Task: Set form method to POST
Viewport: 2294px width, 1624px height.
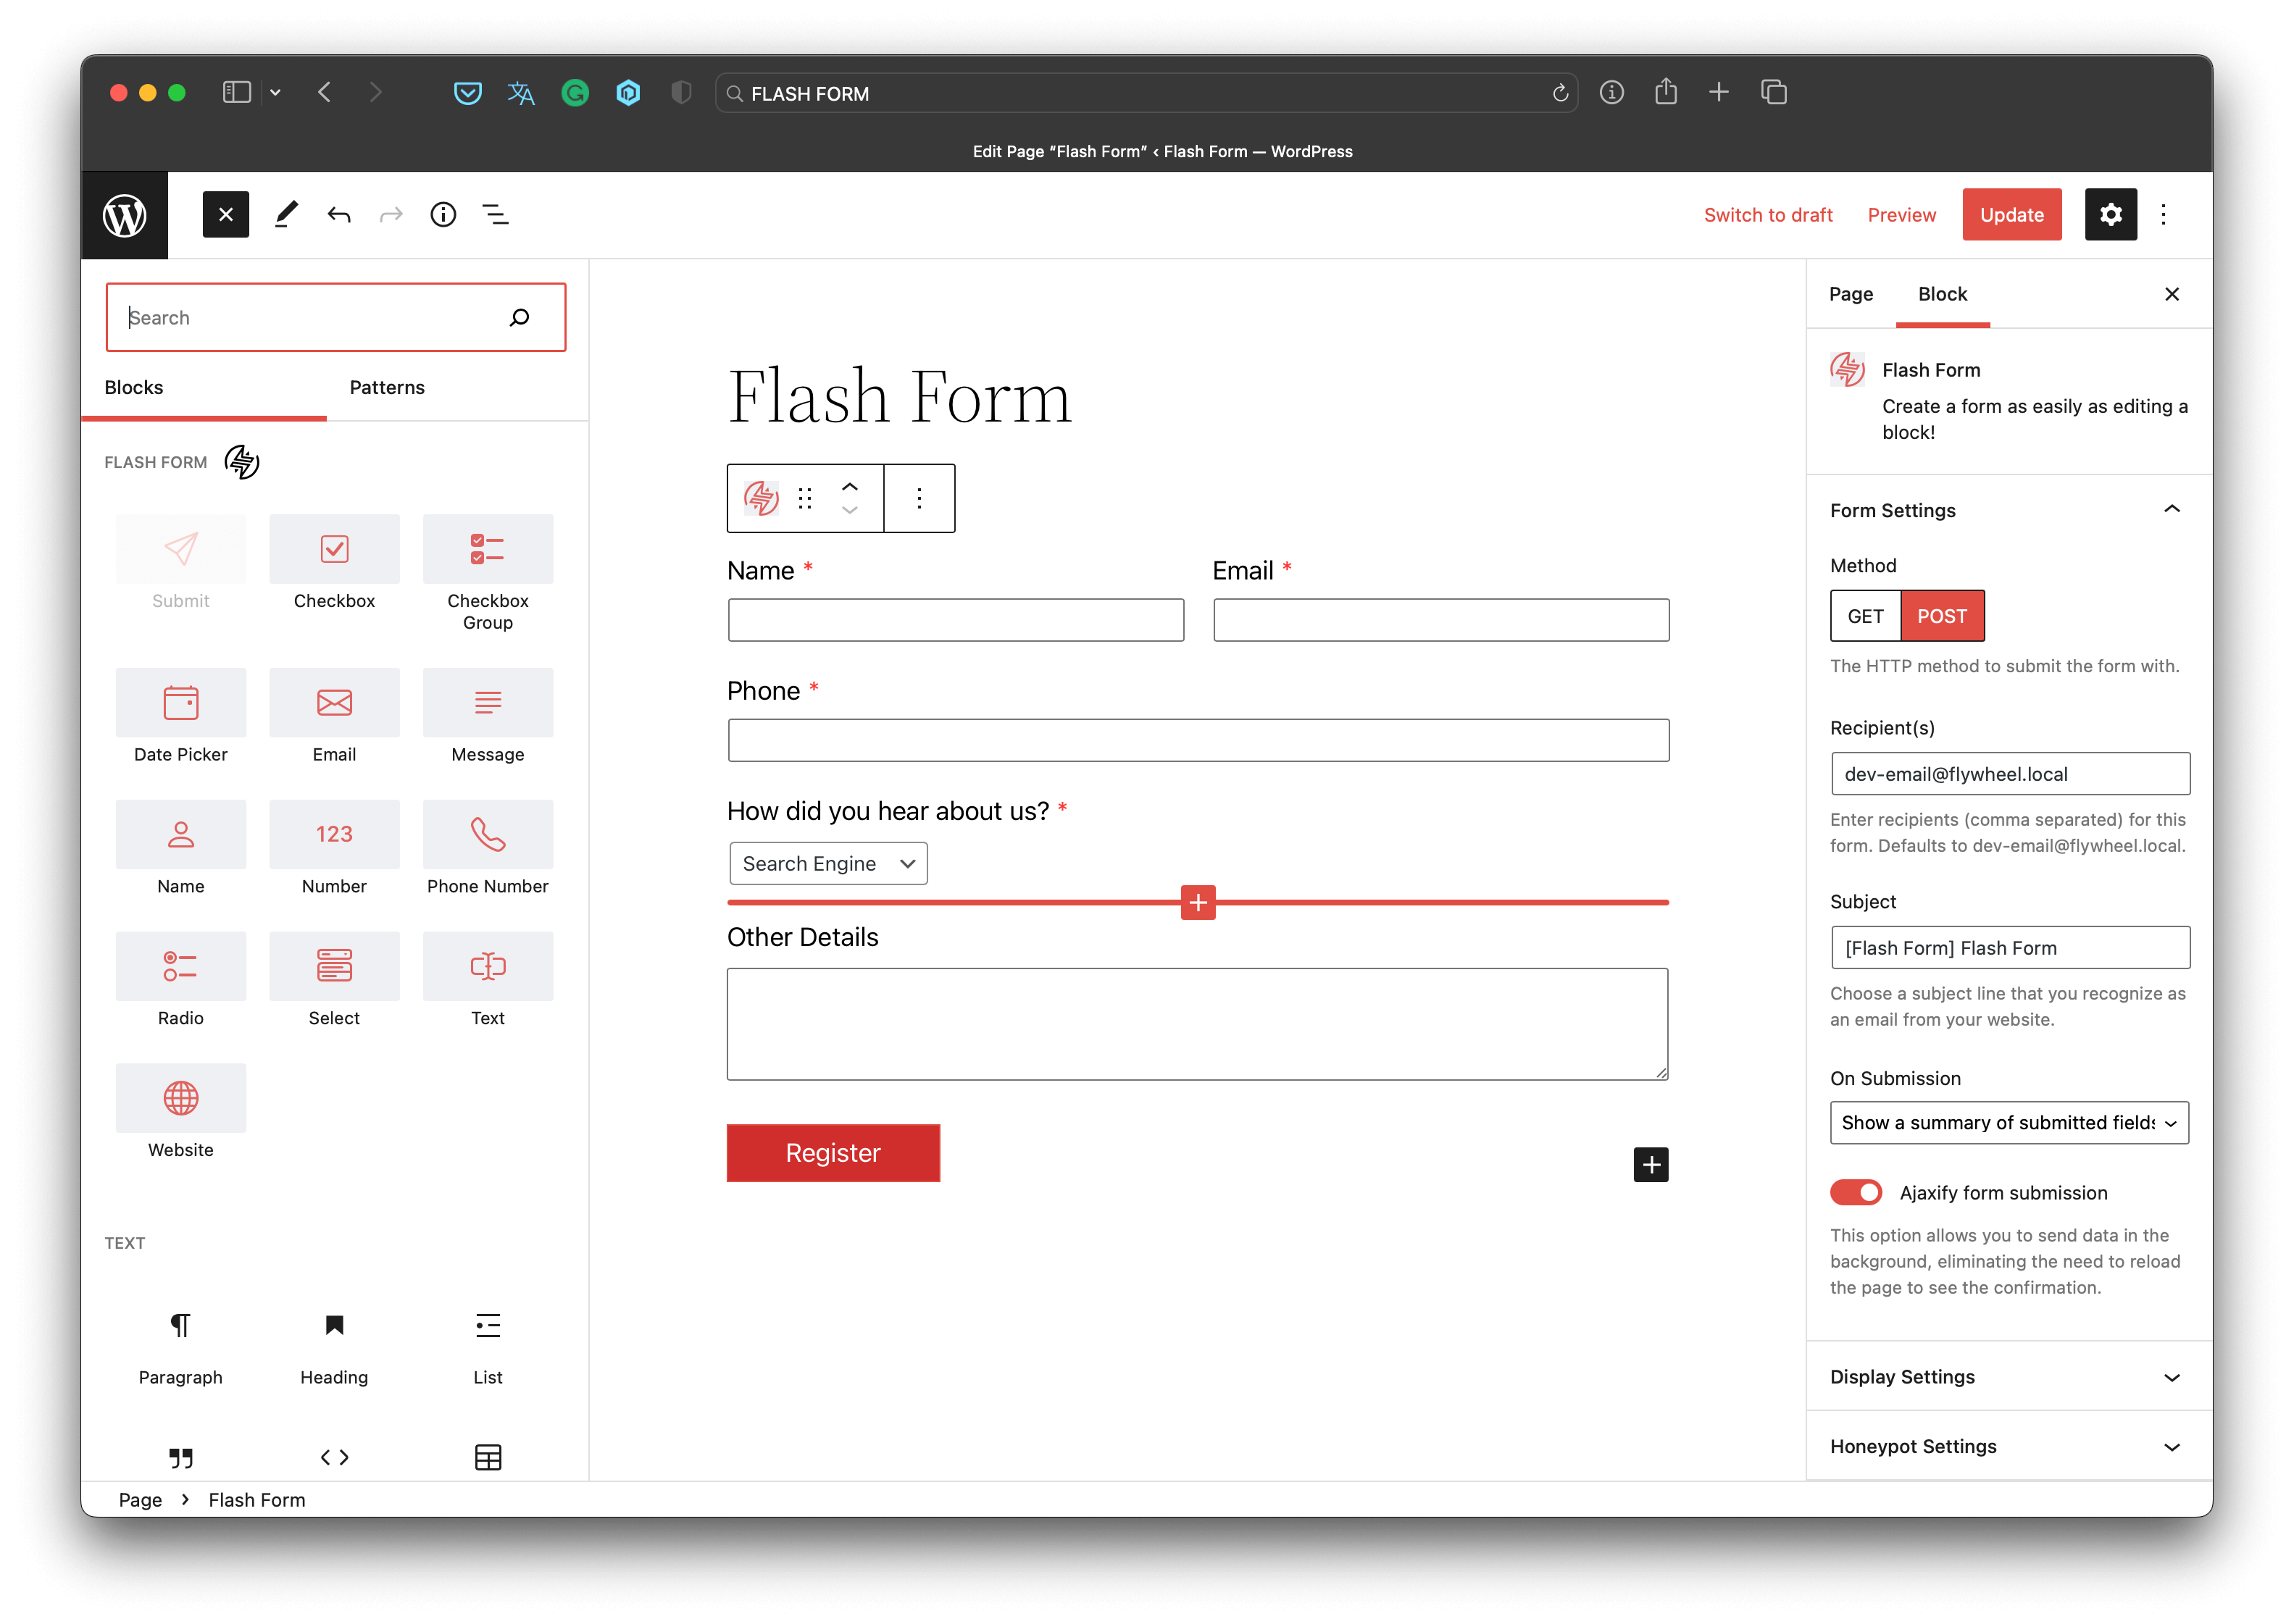Action: coord(1942,616)
